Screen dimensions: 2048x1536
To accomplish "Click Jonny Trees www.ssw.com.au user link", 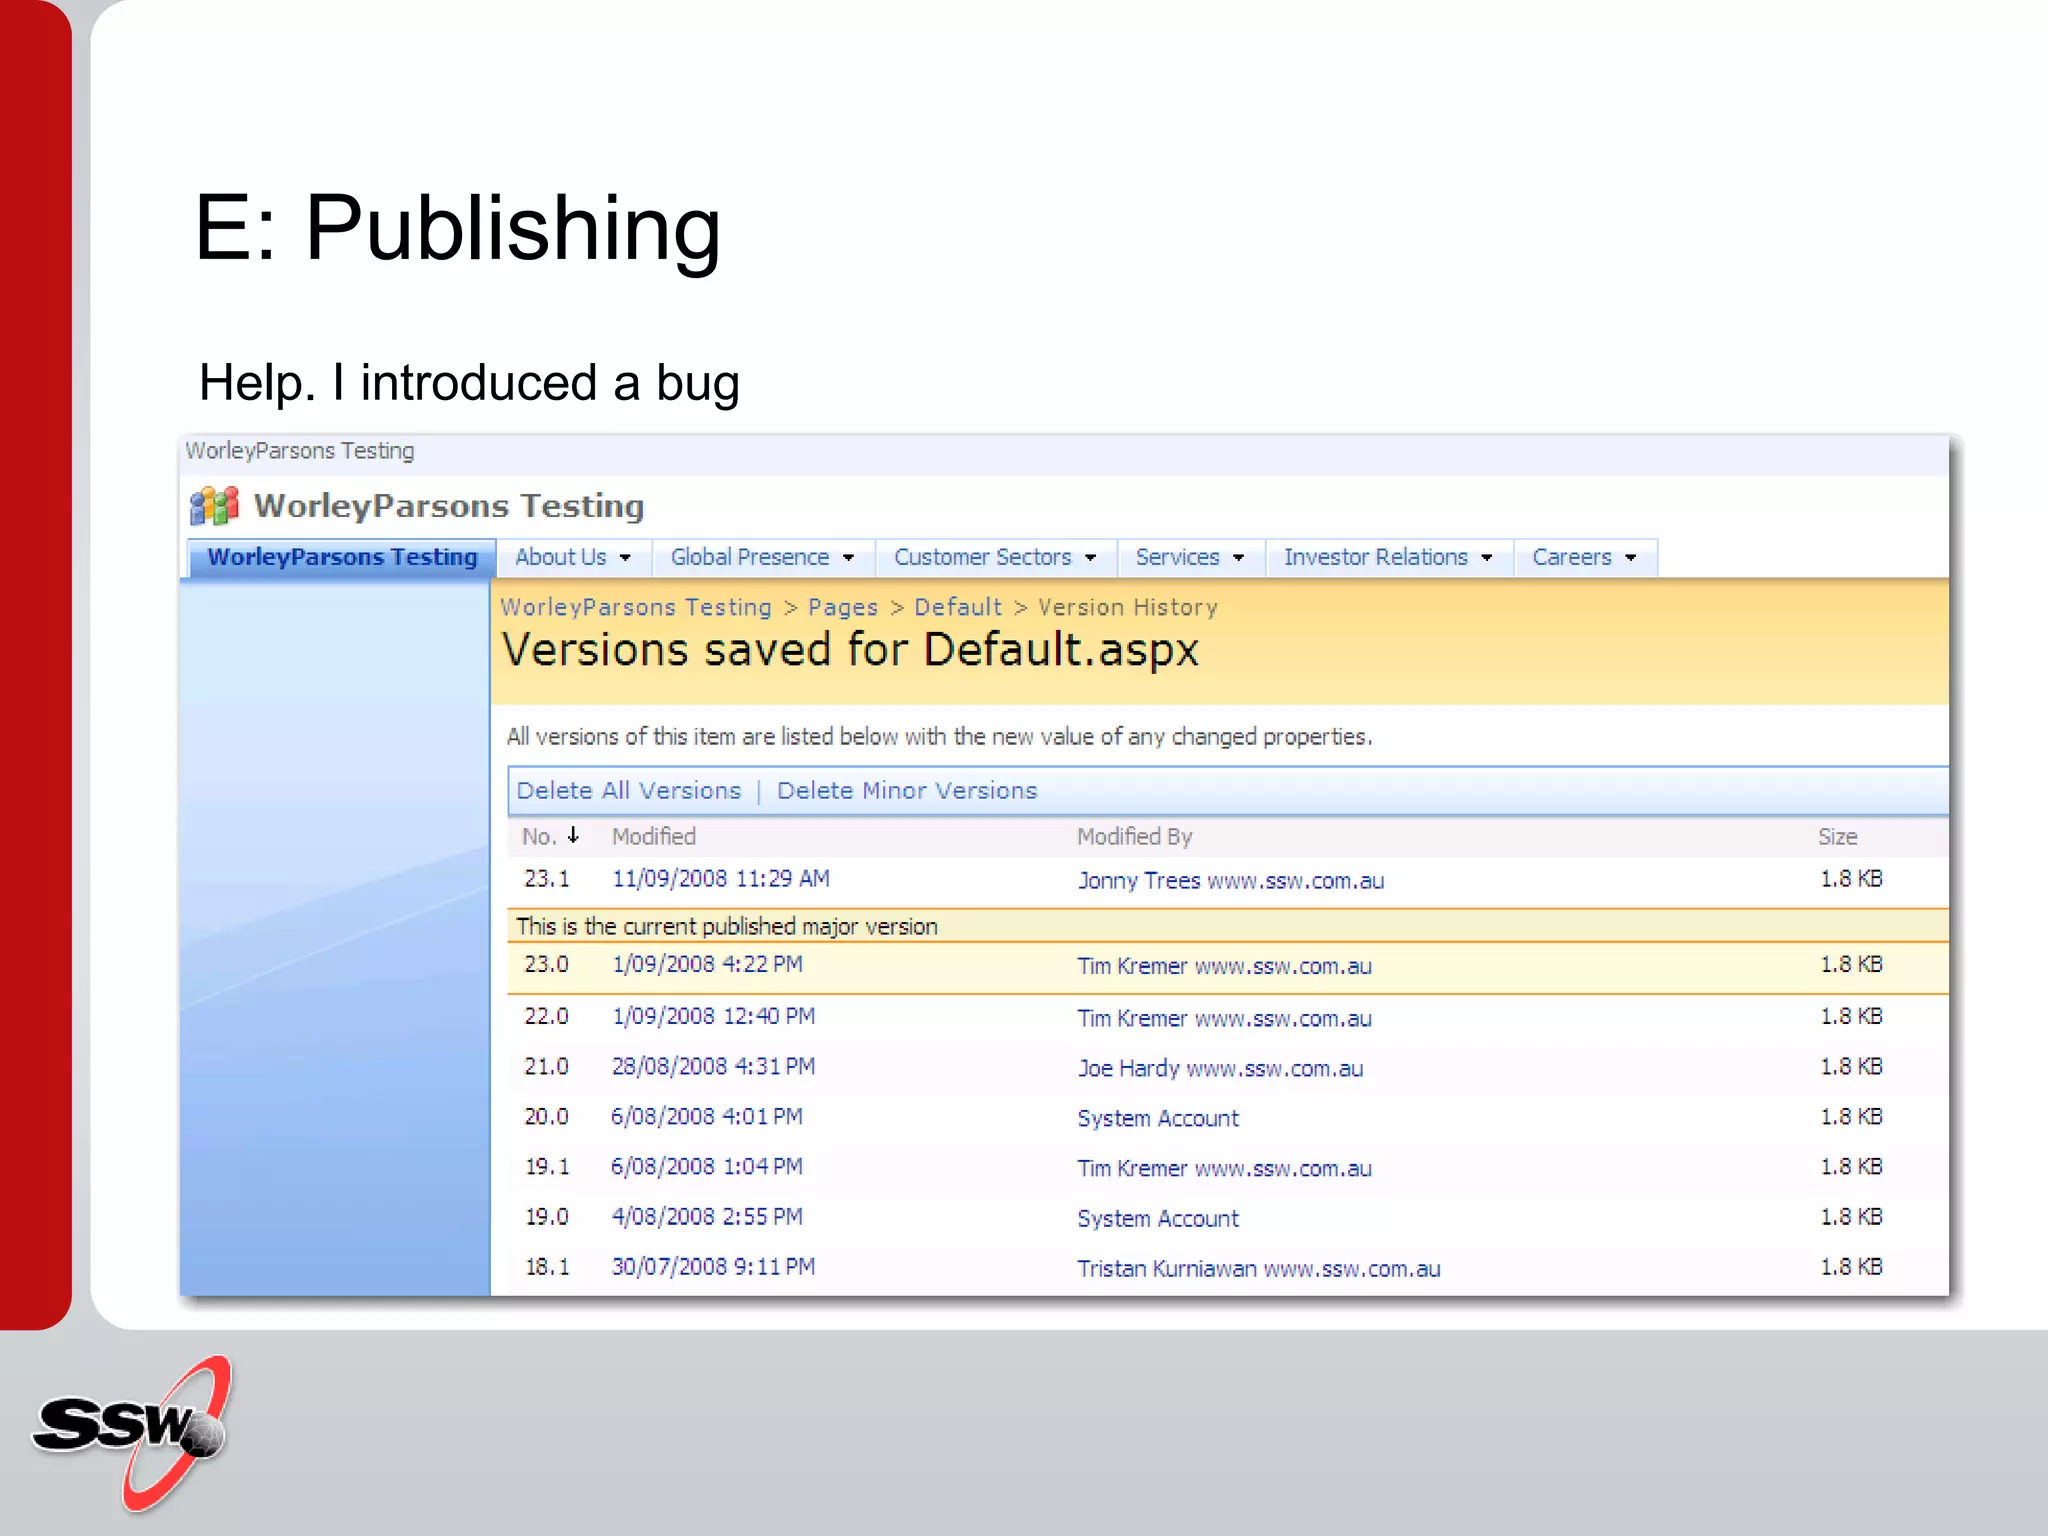I will tap(1230, 880).
